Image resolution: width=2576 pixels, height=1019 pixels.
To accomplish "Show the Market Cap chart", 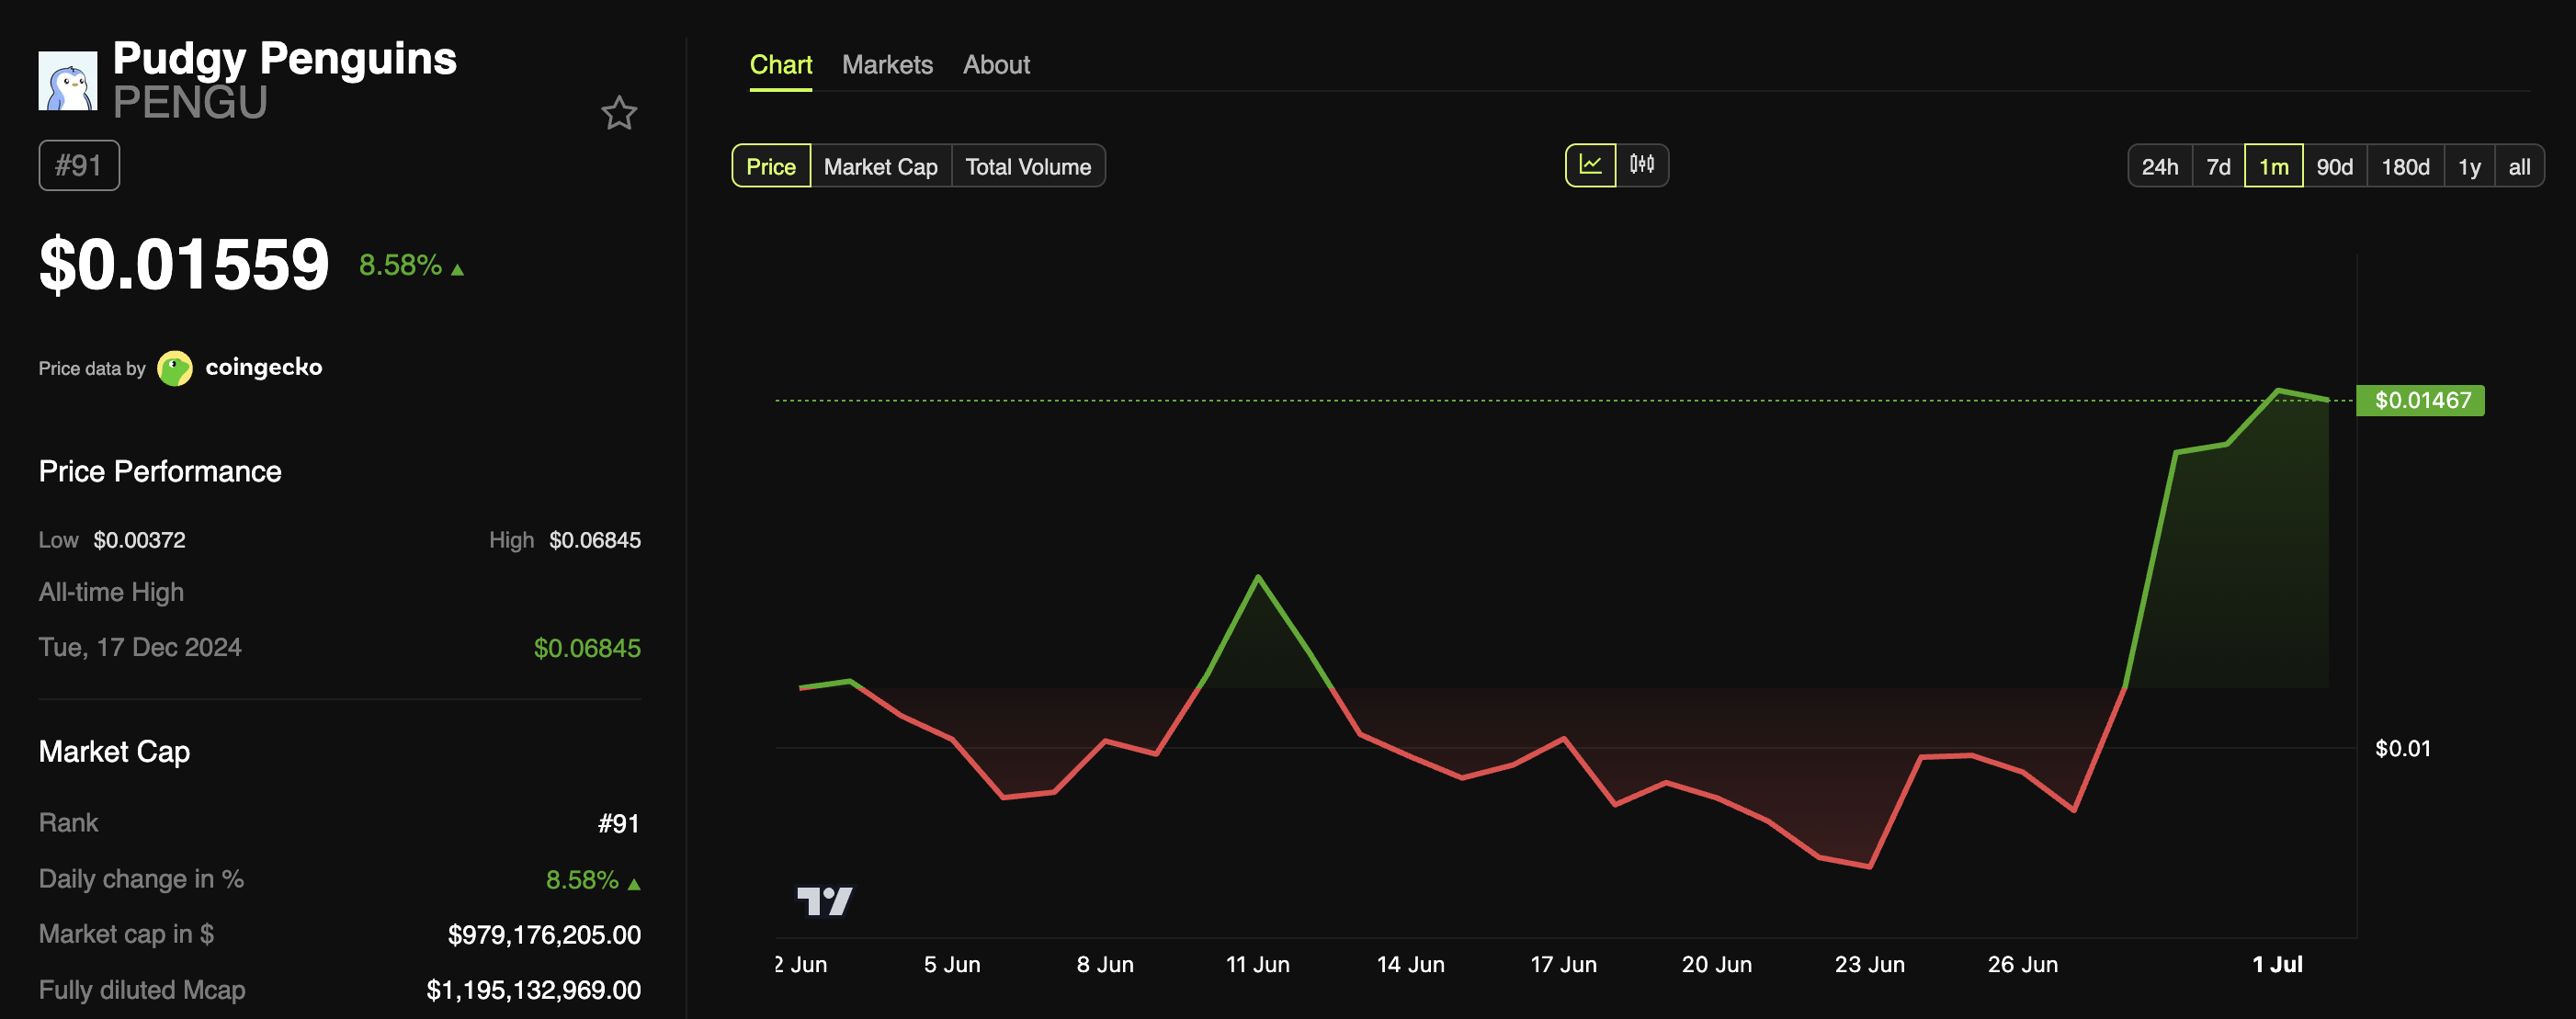I will (x=880, y=166).
